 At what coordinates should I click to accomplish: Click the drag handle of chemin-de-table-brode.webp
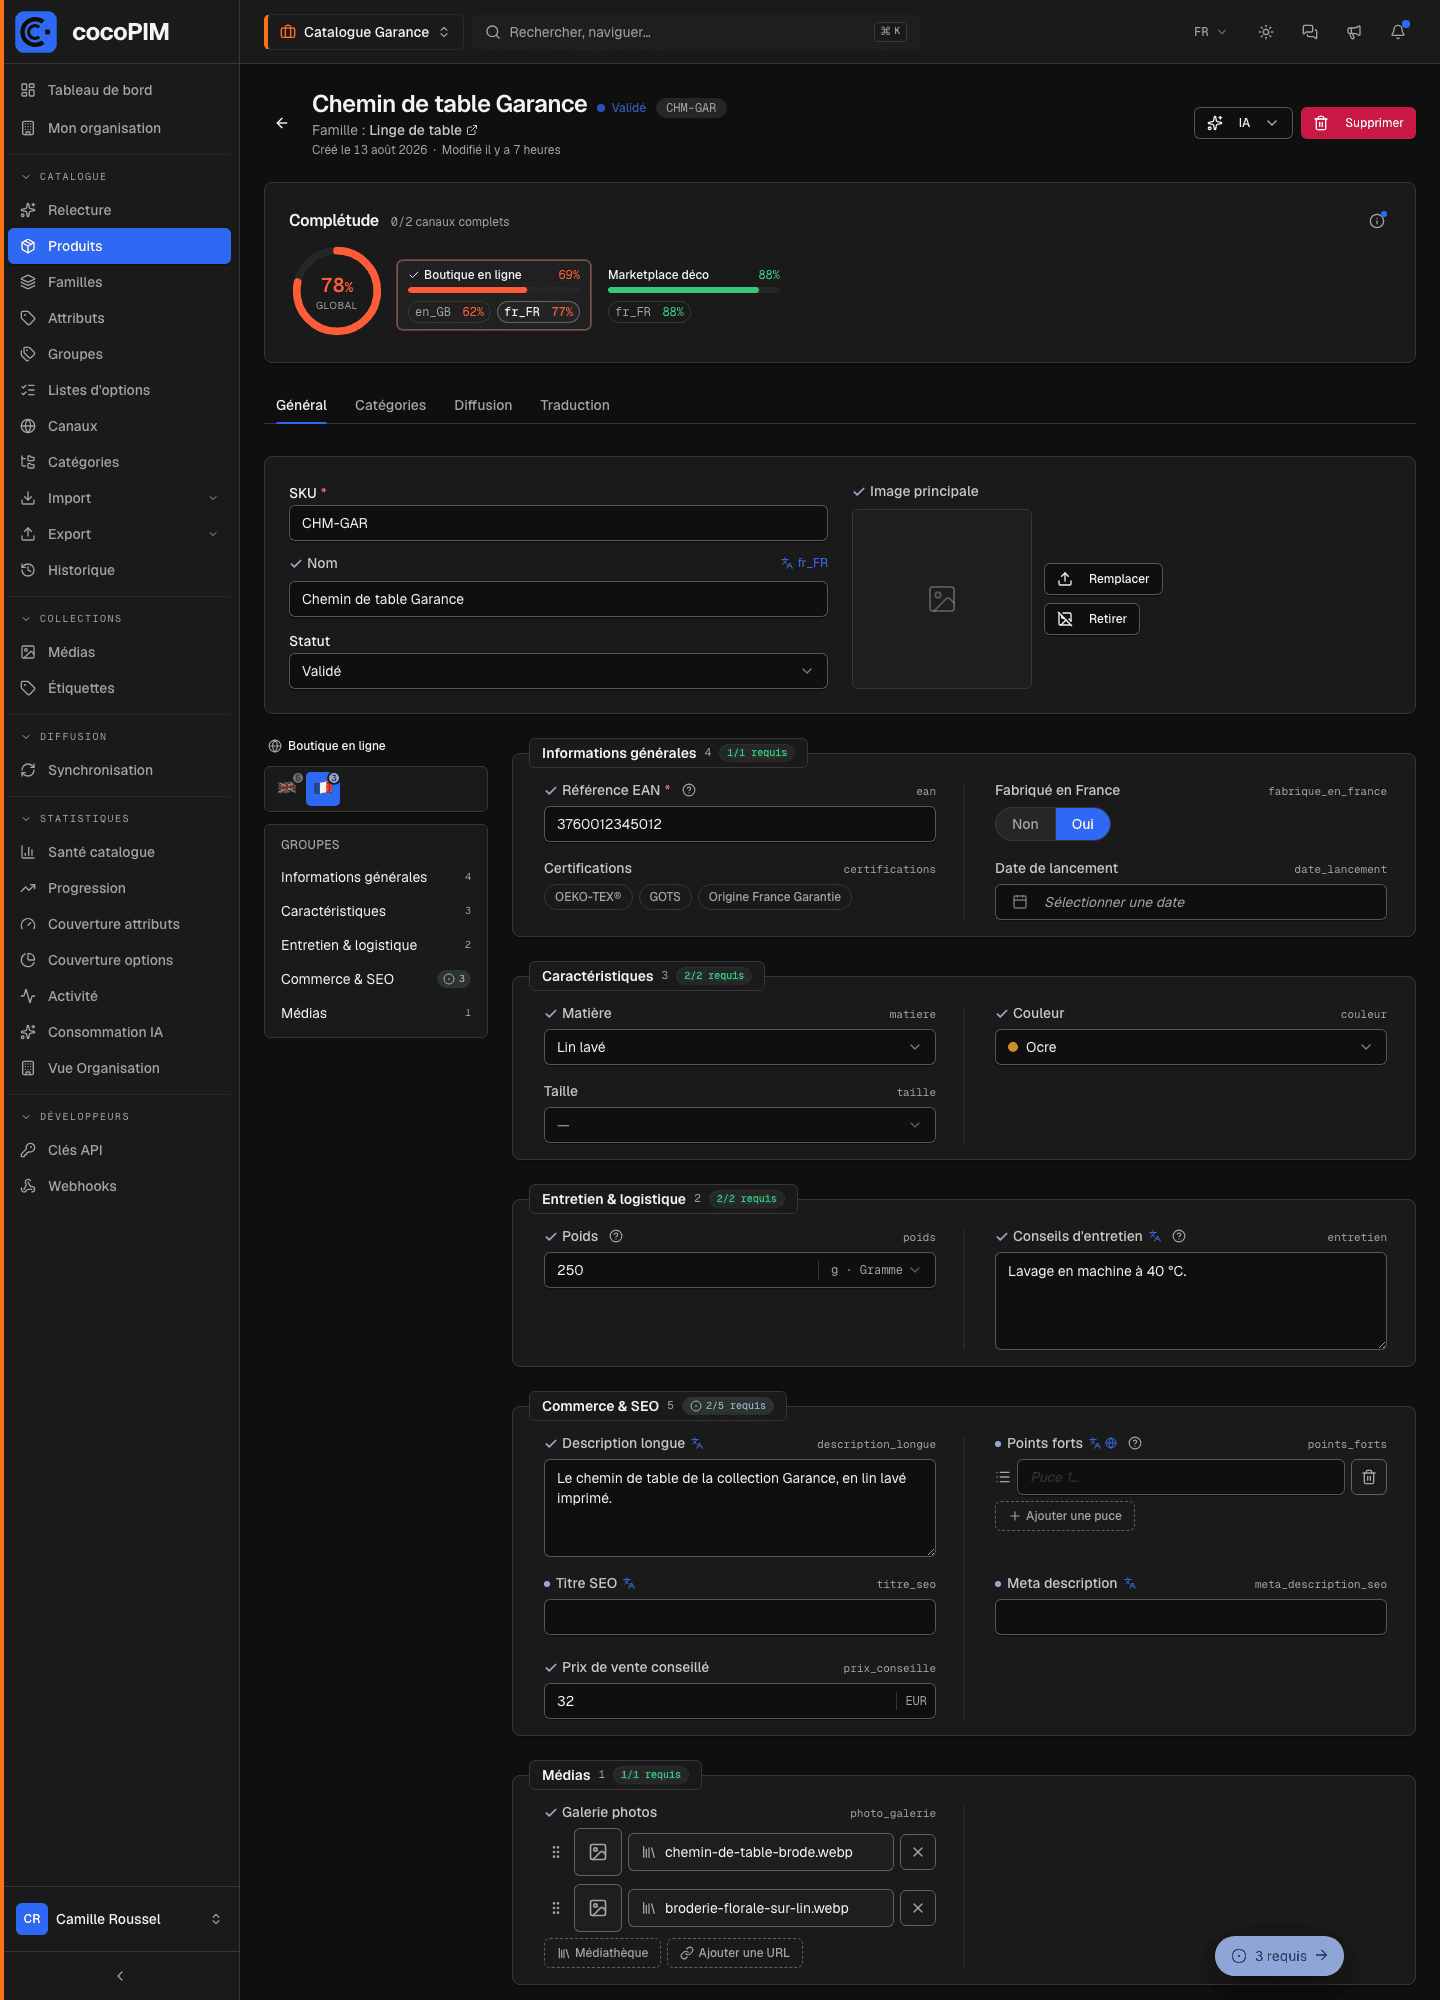pos(556,1852)
